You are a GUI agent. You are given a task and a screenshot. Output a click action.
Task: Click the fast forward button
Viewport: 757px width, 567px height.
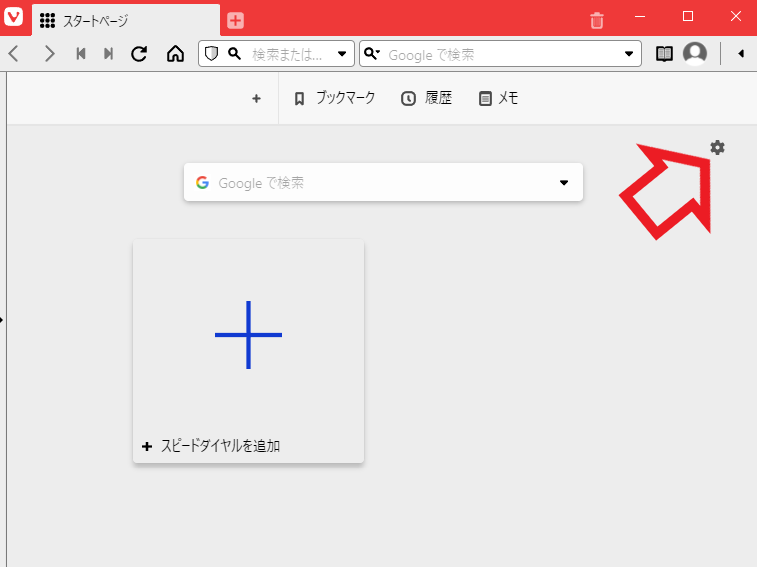[x=109, y=53]
